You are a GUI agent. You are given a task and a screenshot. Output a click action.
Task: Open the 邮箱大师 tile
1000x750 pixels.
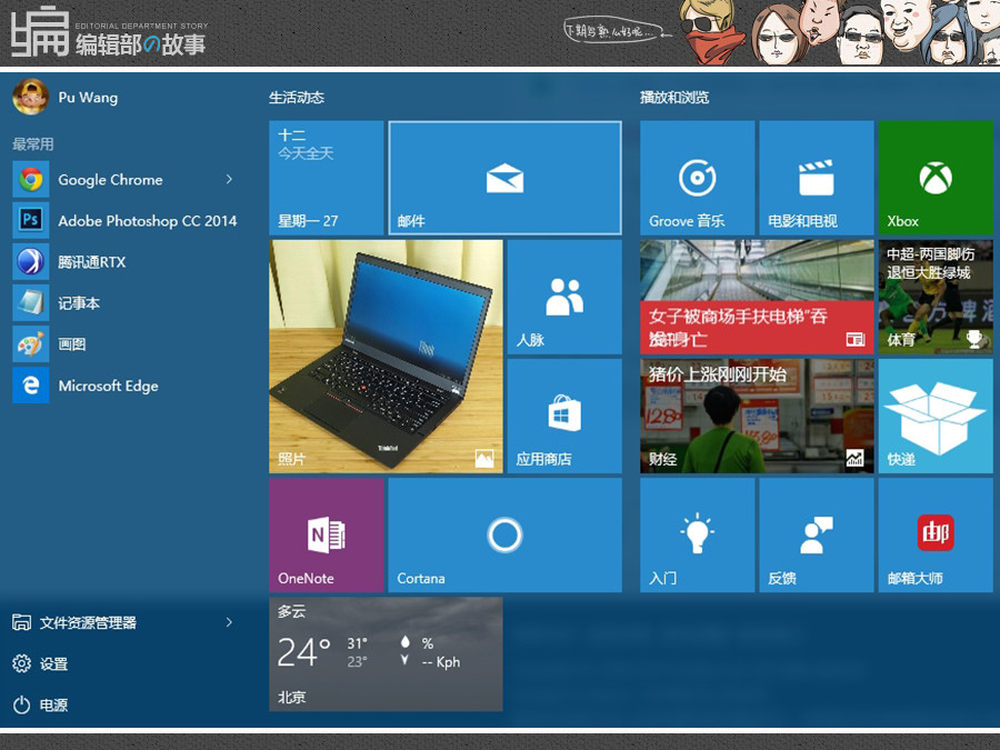(x=935, y=535)
